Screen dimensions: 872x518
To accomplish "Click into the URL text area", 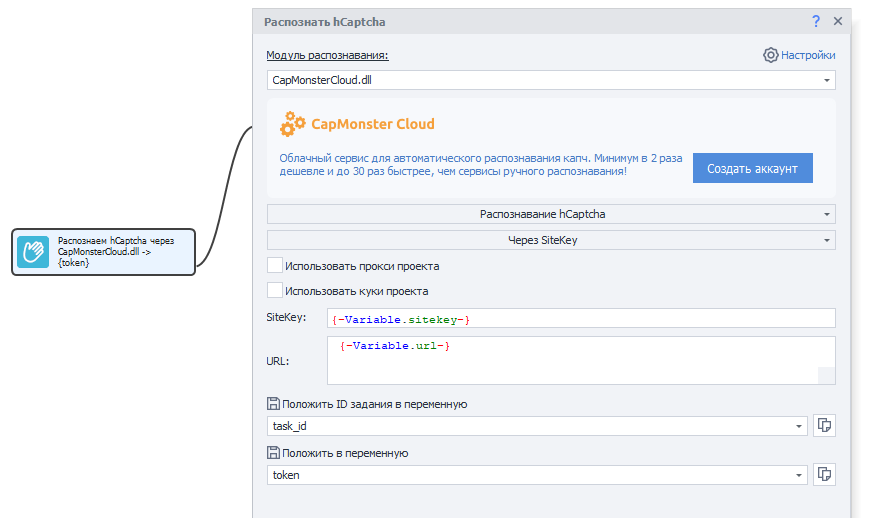I will click(581, 360).
